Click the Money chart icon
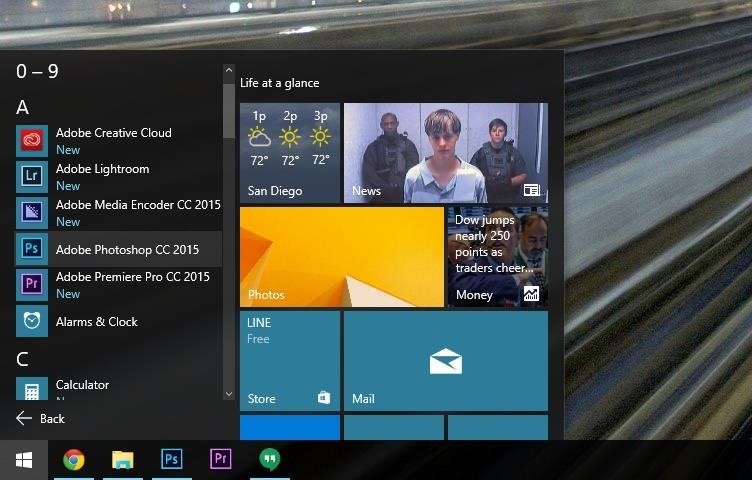 (531, 294)
